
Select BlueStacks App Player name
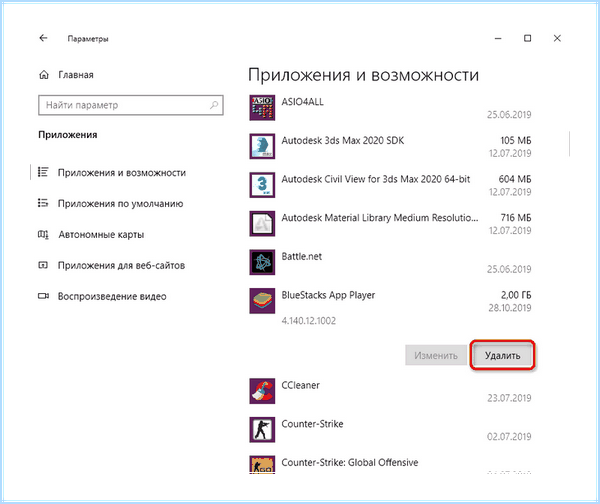point(328,295)
